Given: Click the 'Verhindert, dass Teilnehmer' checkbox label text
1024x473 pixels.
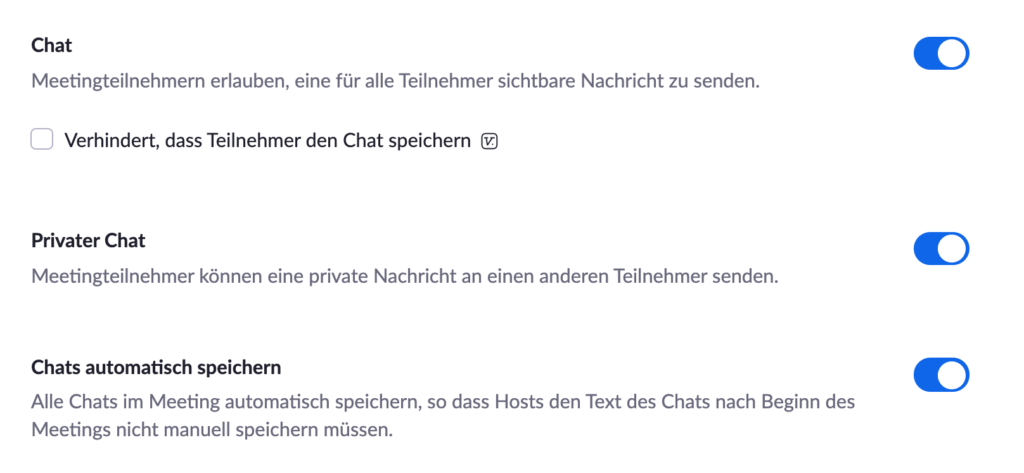Looking at the screenshot, I should [267, 140].
